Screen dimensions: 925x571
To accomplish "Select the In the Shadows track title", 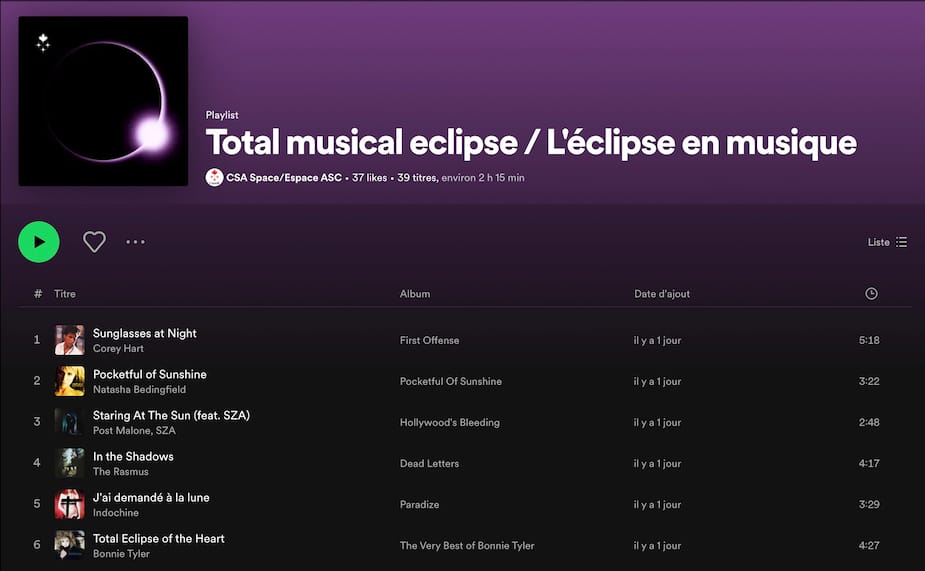I will pyautogui.click(x=133, y=457).
